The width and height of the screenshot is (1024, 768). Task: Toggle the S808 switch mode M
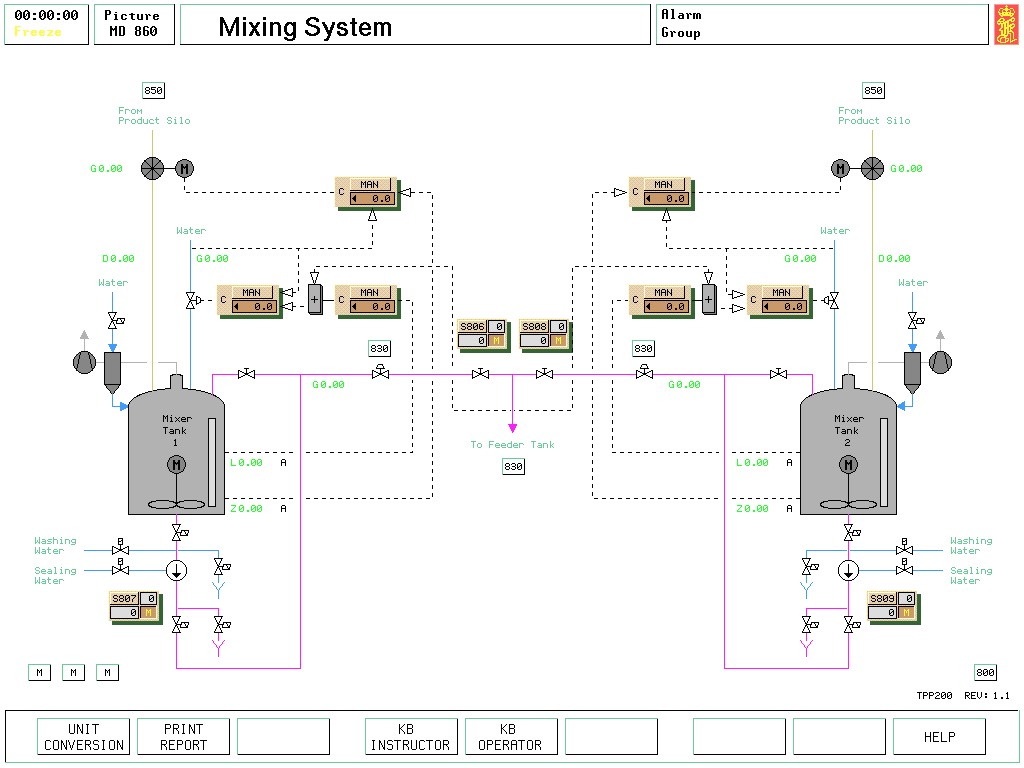tap(558, 341)
